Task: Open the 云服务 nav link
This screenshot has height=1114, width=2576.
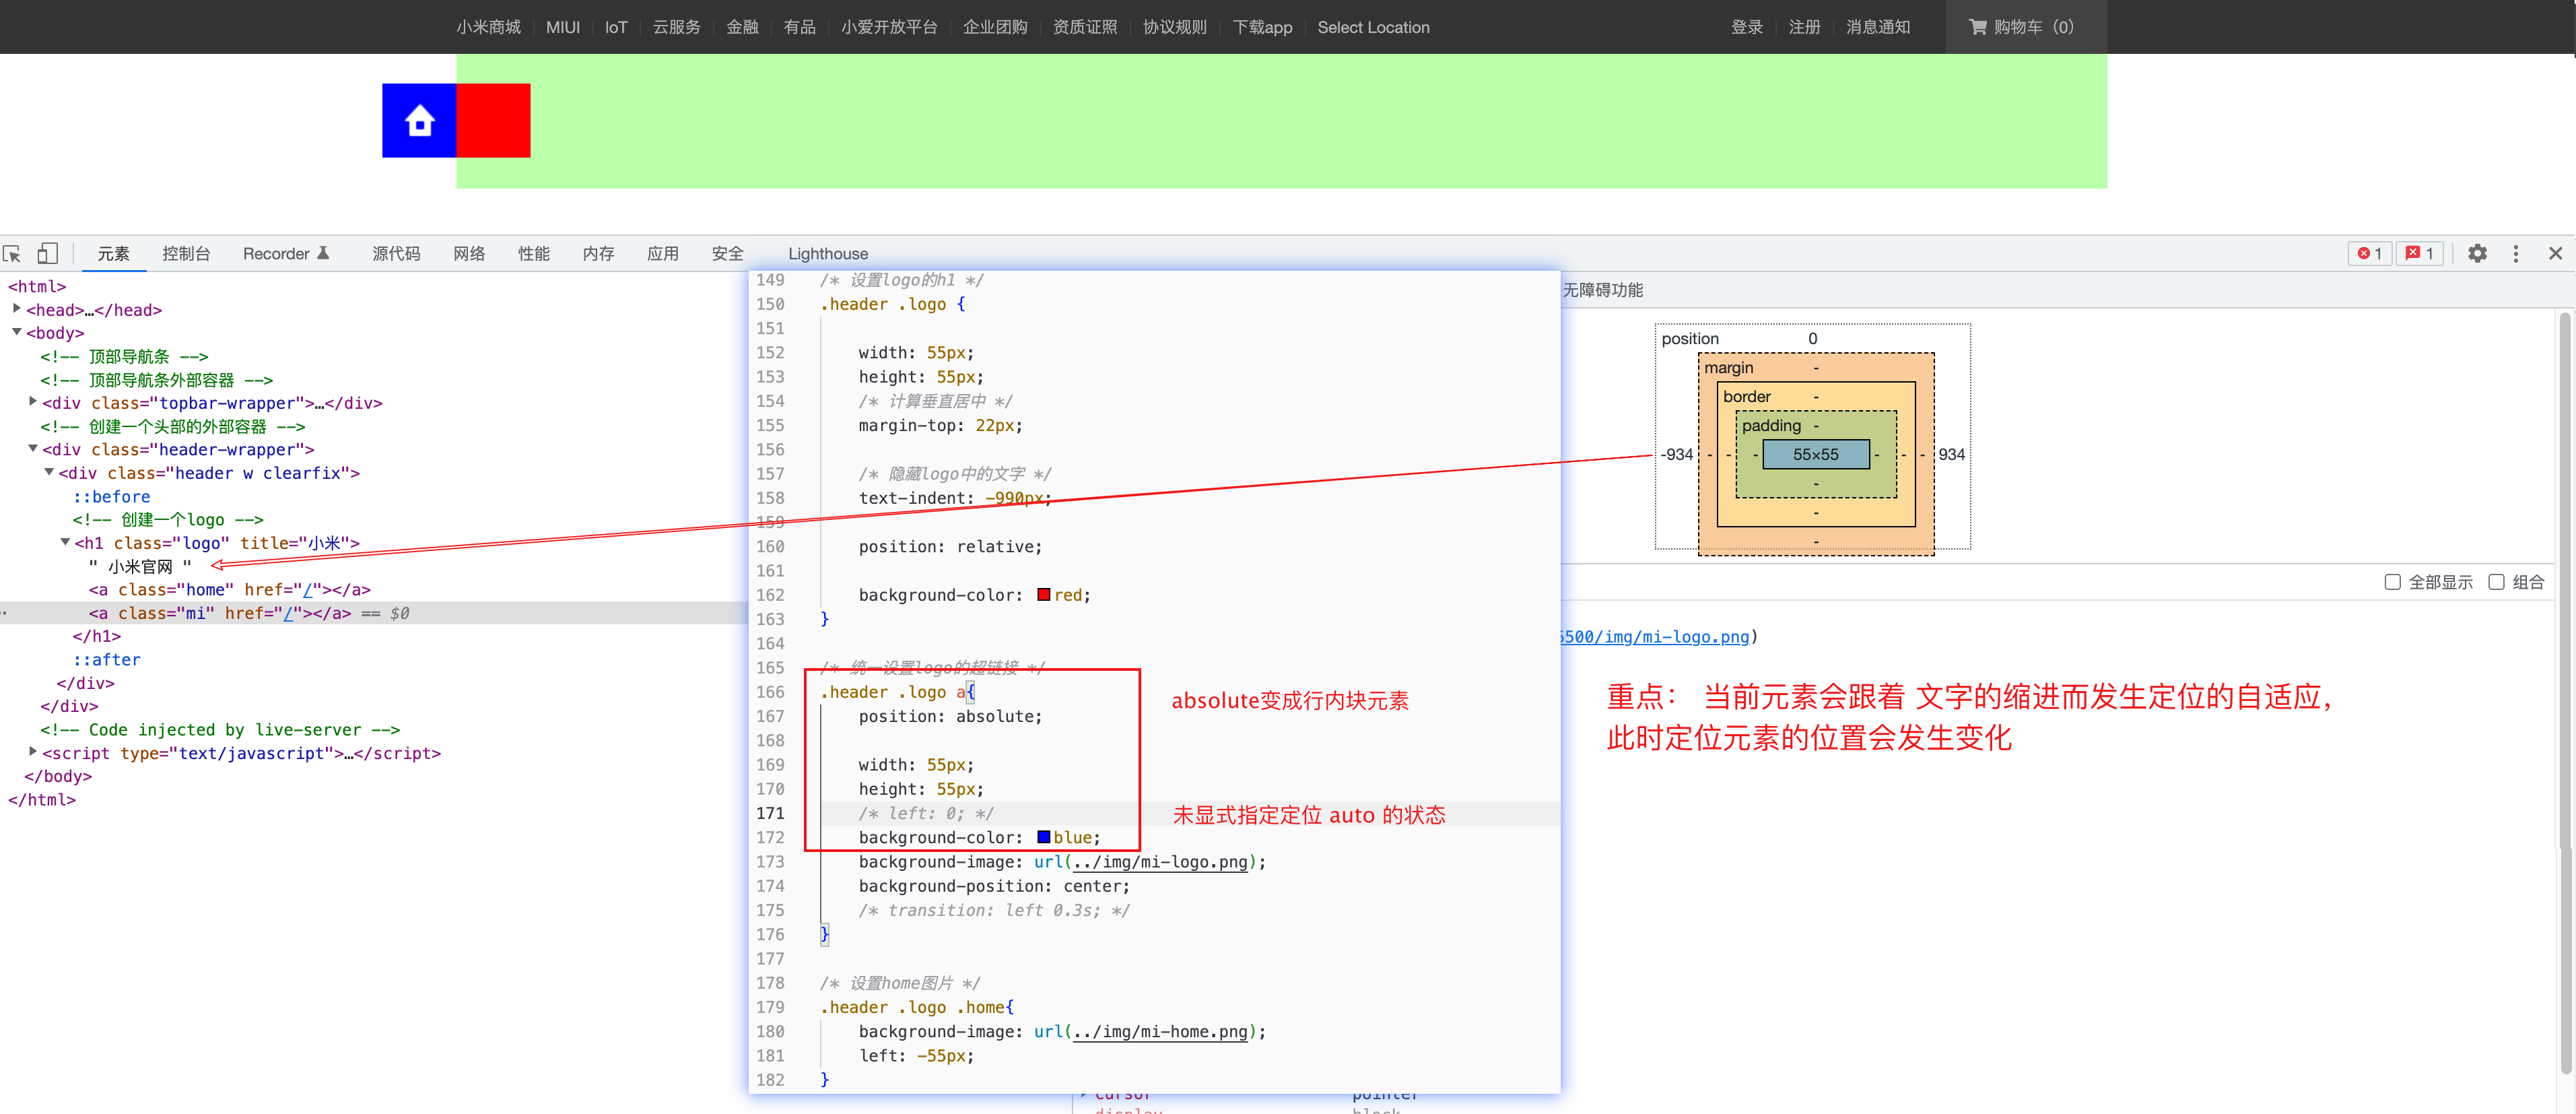Action: (677, 27)
